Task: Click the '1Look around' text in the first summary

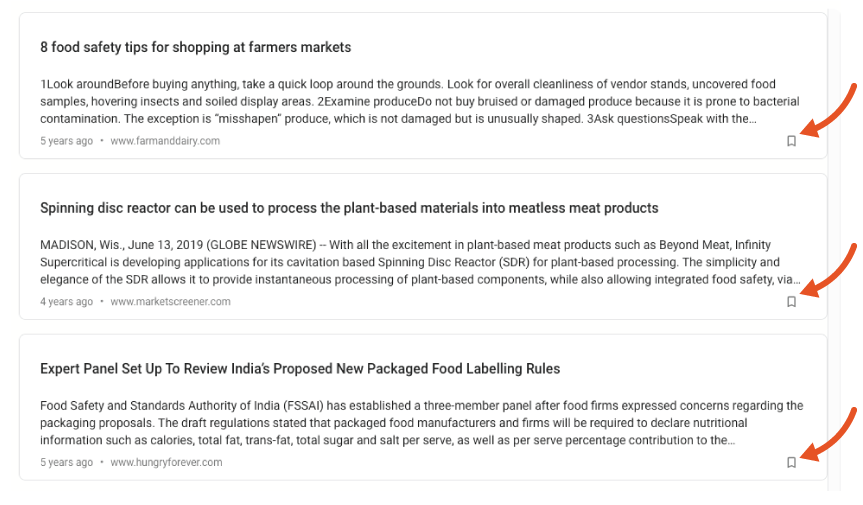Action: pos(77,84)
